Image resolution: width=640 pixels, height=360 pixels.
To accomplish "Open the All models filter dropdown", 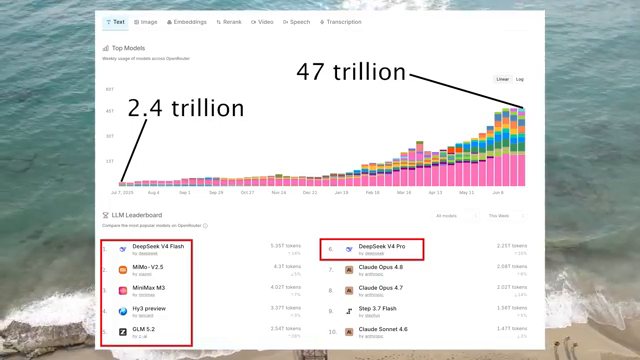I will 456,216.
